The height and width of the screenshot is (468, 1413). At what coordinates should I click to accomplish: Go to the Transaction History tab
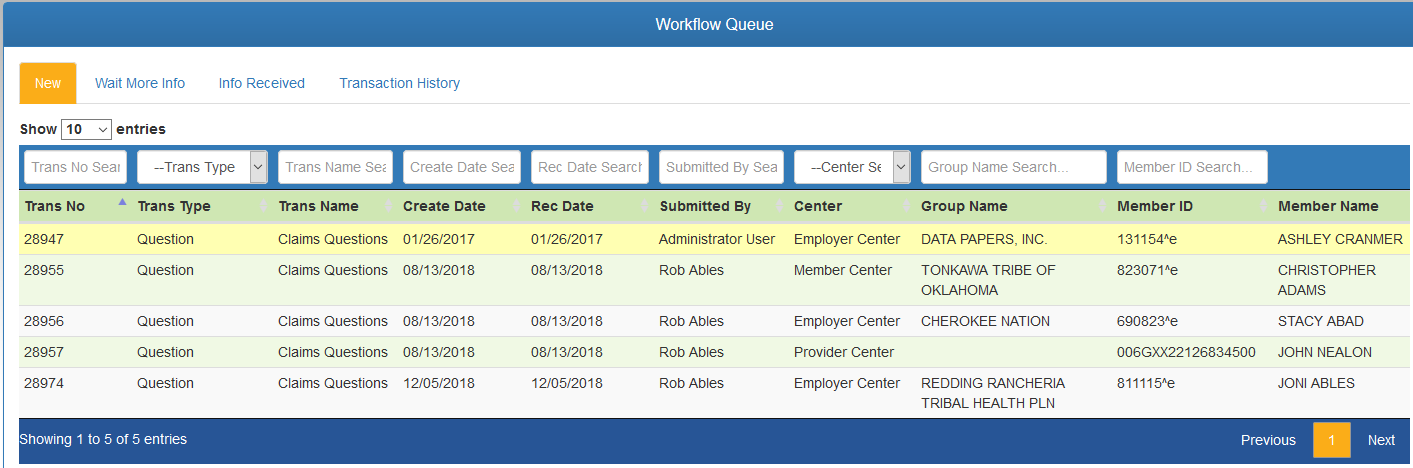tap(399, 83)
